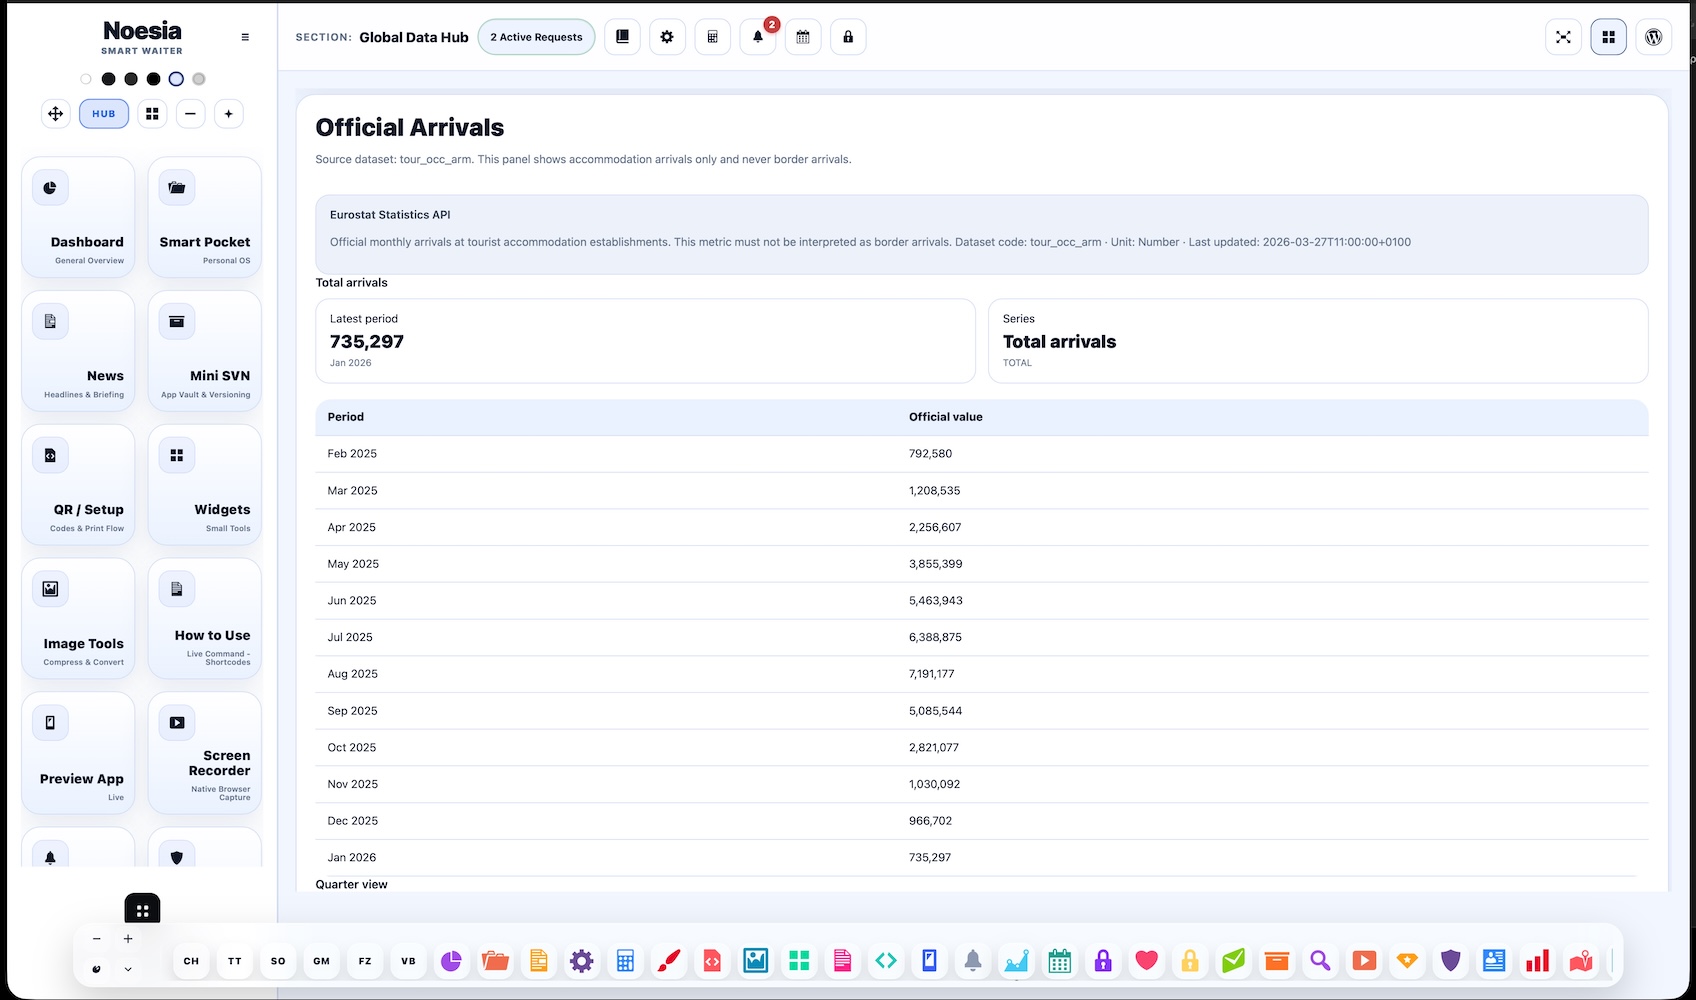The height and width of the screenshot is (1000, 1696).
Task: Open the Smart Pocket tile
Action: point(205,217)
